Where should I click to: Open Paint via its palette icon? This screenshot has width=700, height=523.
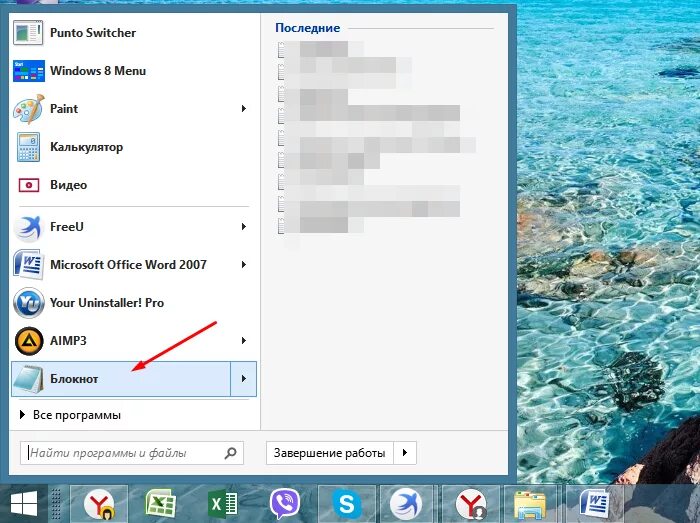[29, 109]
